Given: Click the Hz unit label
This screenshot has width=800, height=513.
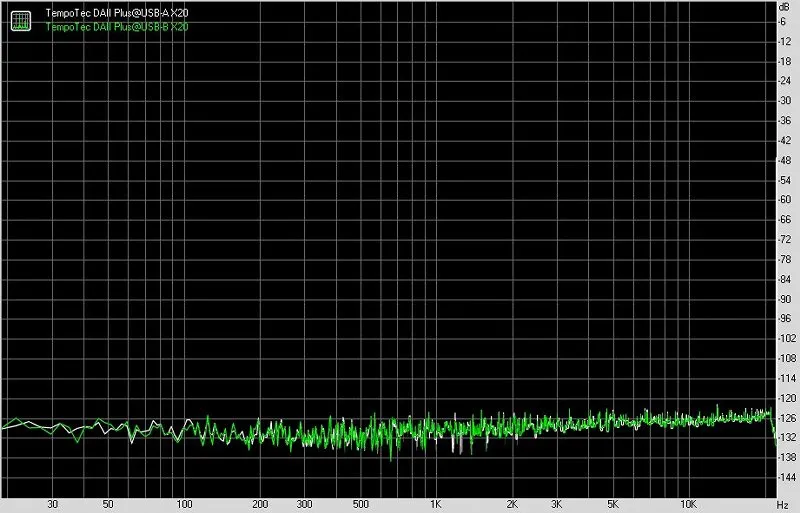Looking at the screenshot, I should [x=782, y=505].
